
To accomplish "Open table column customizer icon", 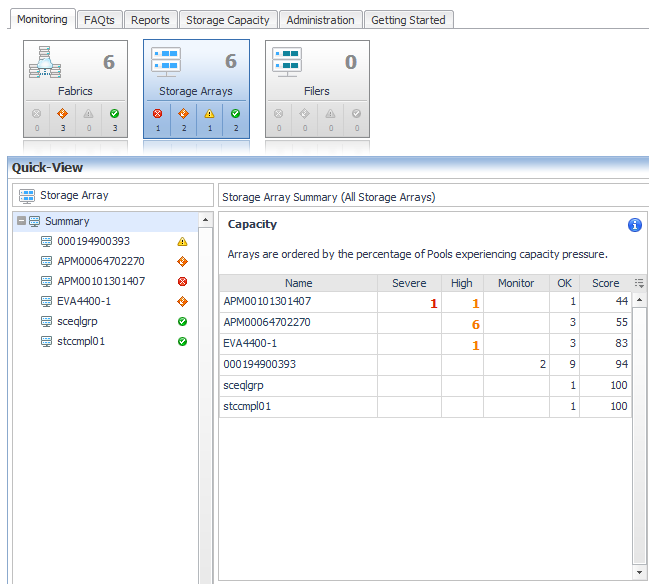I will 639,283.
